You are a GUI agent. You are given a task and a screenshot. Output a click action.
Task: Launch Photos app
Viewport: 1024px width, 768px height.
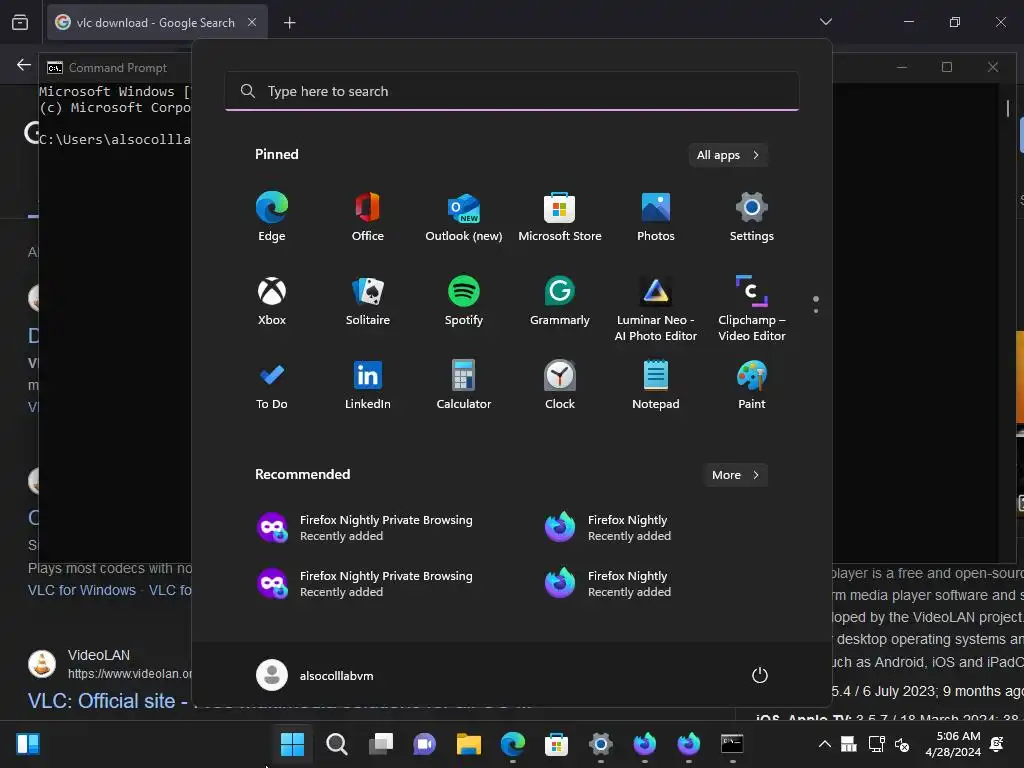[x=656, y=217]
